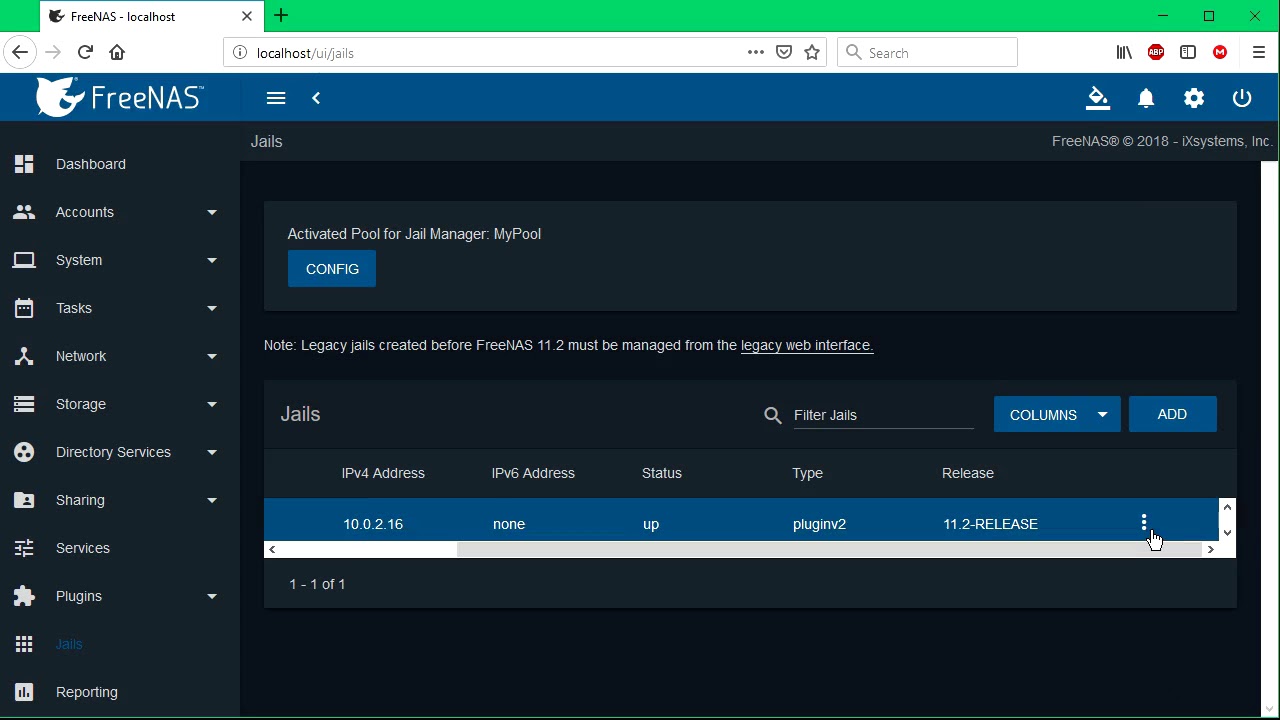Screen dimensions: 1280x720
Task: Click the FreeNAS logo
Action: (120, 97)
